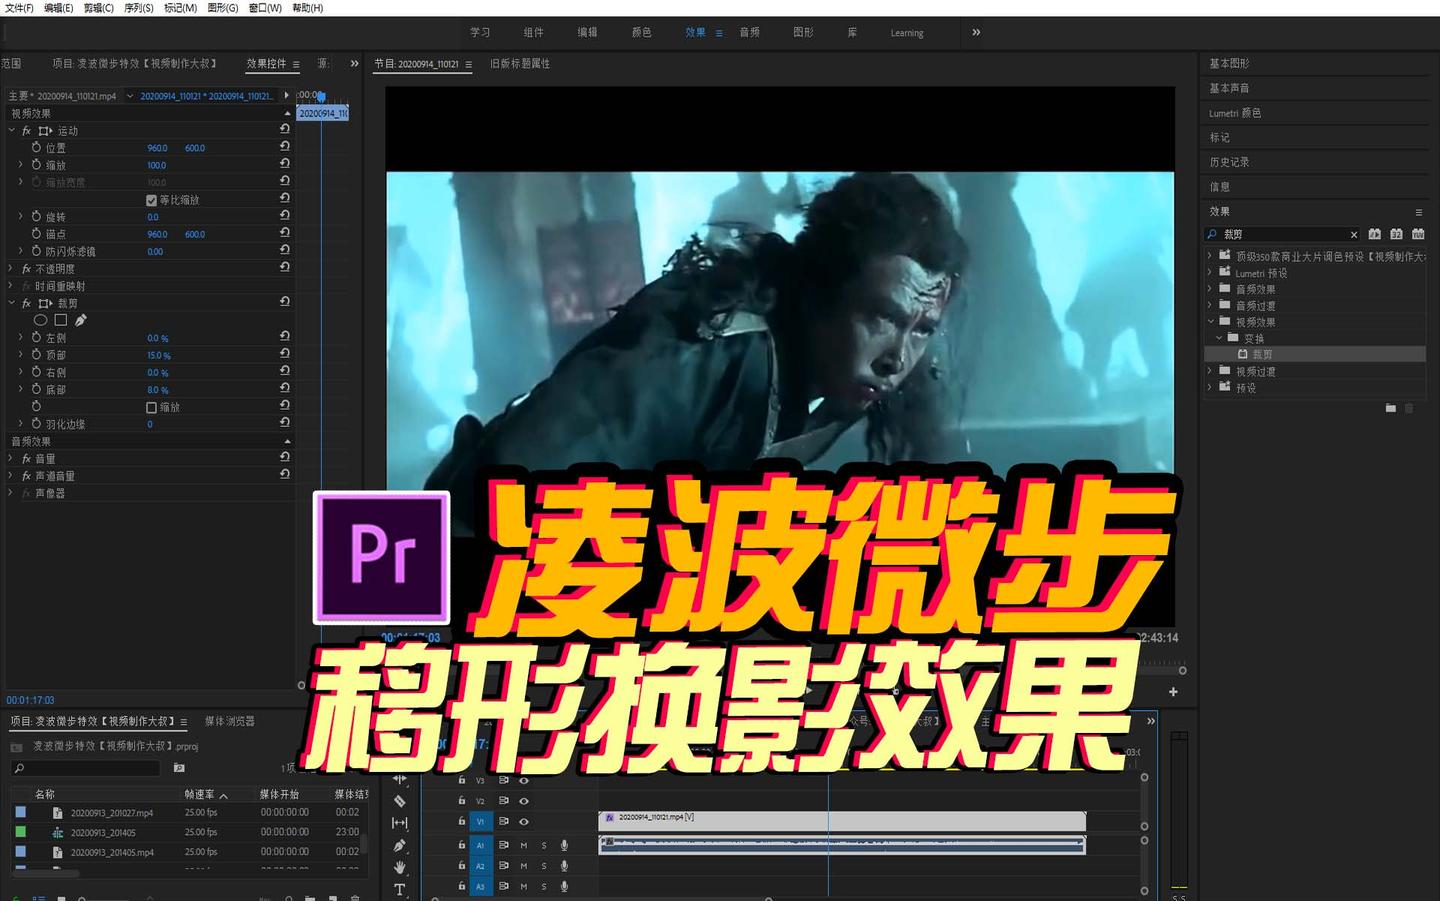Collapse the 运动 effect group
1440x901 pixels.
[12, 131]
